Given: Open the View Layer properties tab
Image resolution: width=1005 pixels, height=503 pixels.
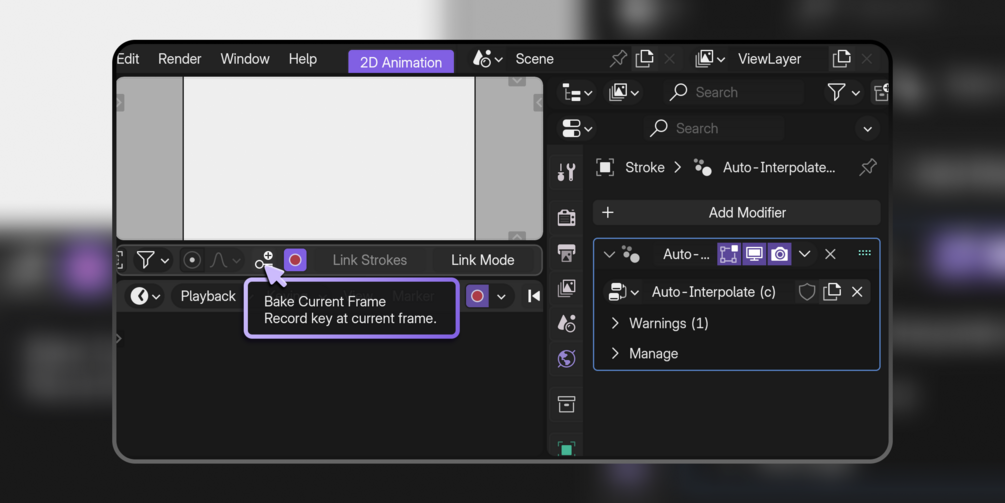Looking at the screenshot, I should pyautogui.click(x=566, y=288).
